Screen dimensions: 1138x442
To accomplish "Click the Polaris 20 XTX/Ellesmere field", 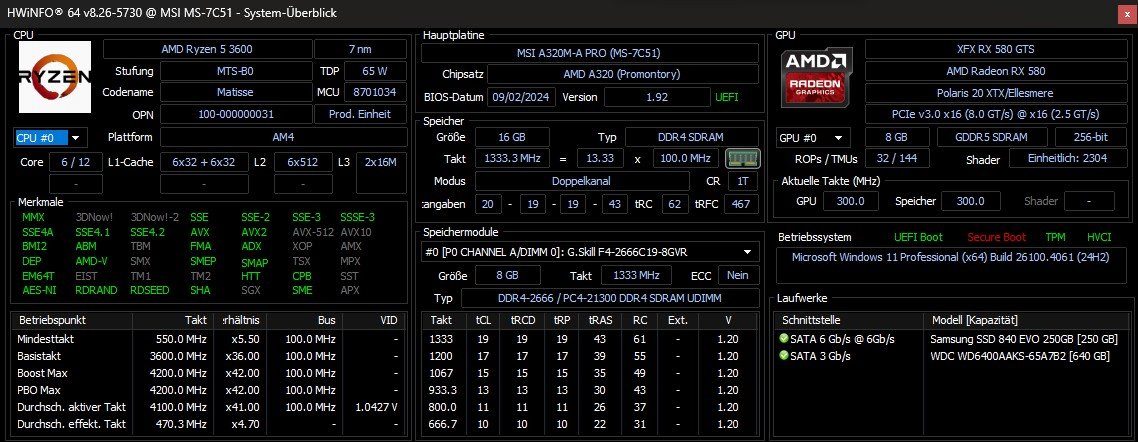I will [995, 93].
